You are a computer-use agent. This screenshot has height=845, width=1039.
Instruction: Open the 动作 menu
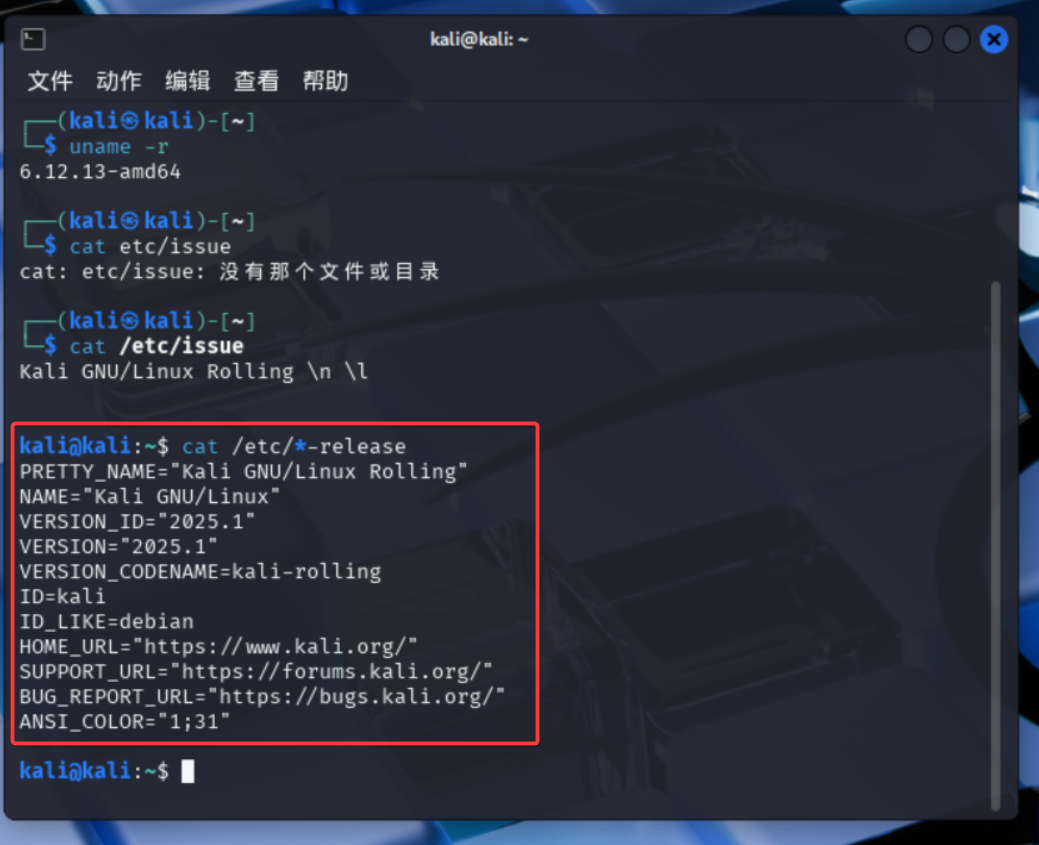119,81
